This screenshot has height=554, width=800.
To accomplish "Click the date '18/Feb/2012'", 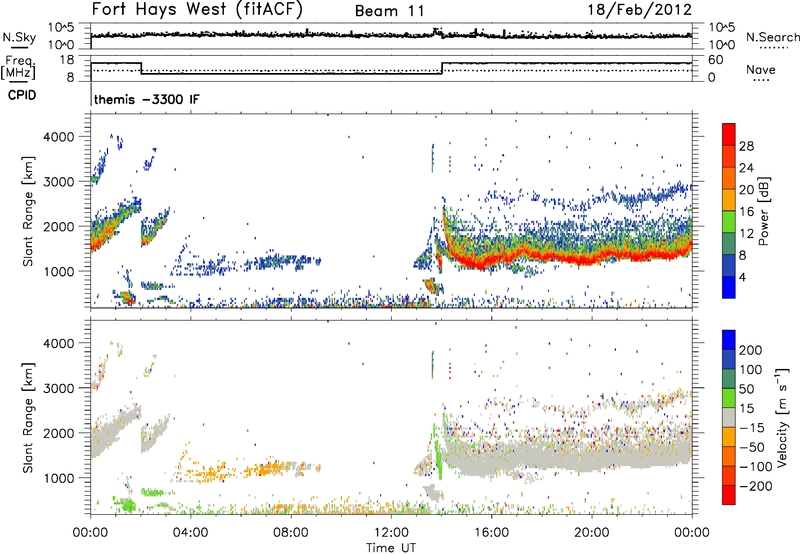I will tap(640, 10).
